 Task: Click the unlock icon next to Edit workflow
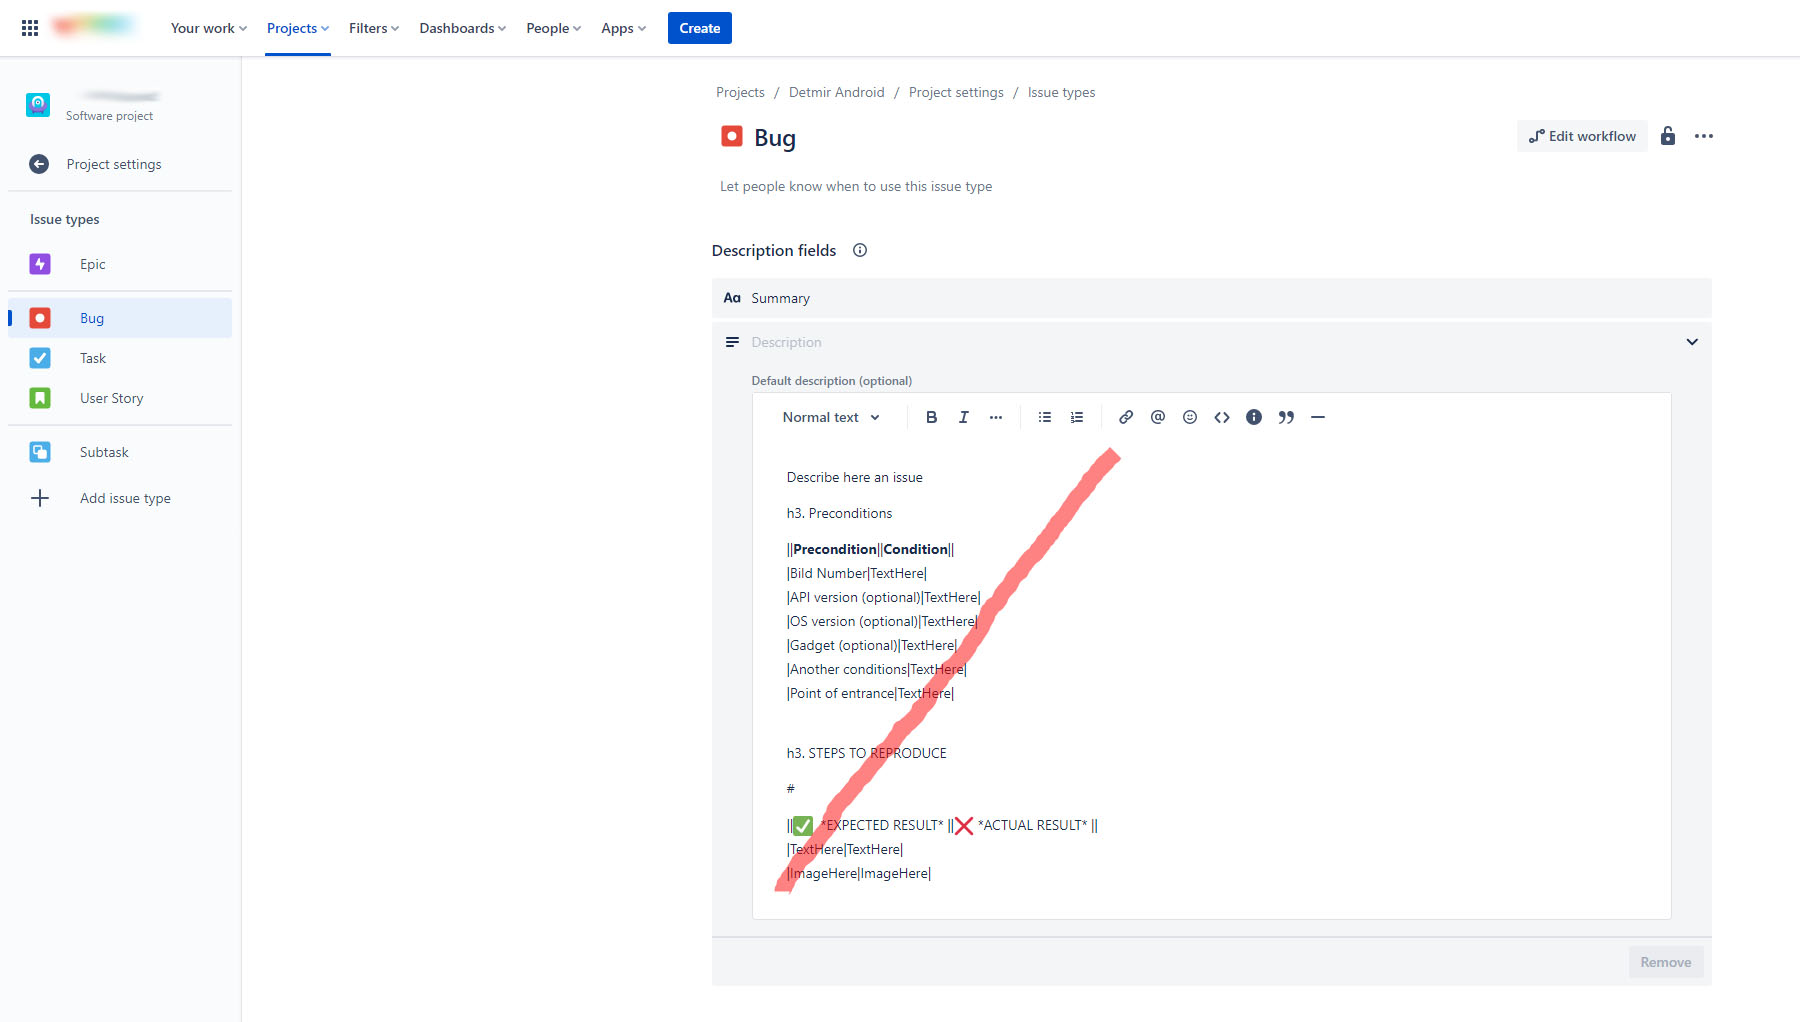pos(1667,136)
